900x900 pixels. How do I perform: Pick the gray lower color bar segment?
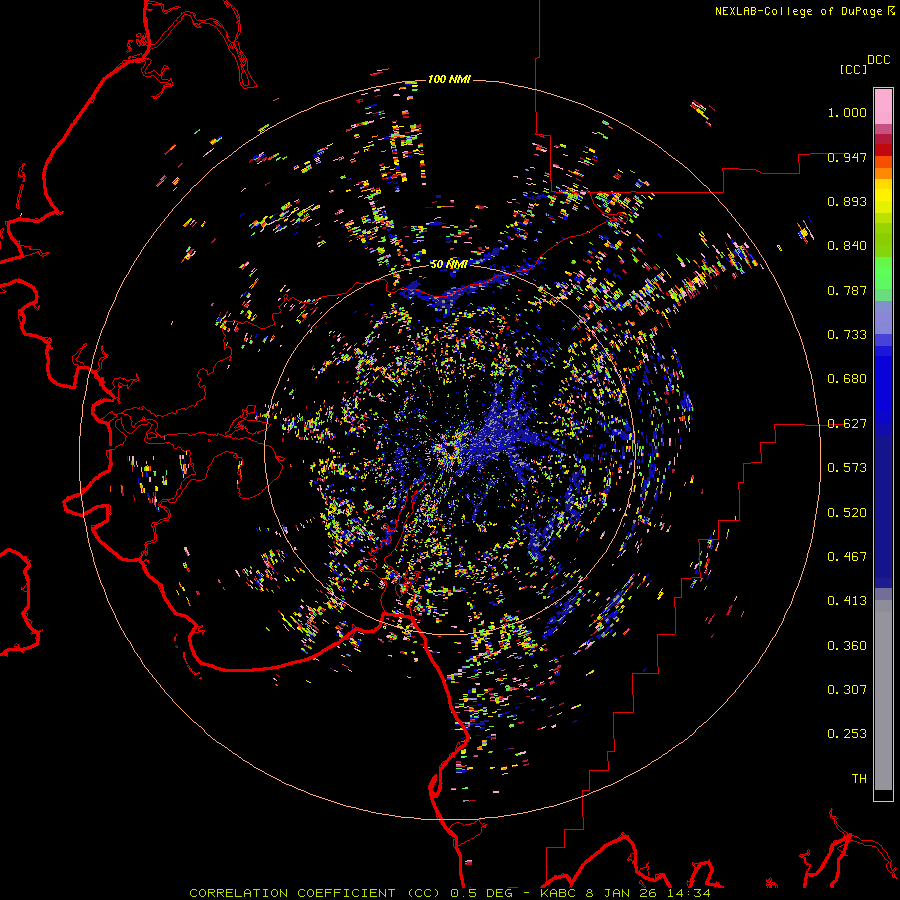click(x=883, y=695)
